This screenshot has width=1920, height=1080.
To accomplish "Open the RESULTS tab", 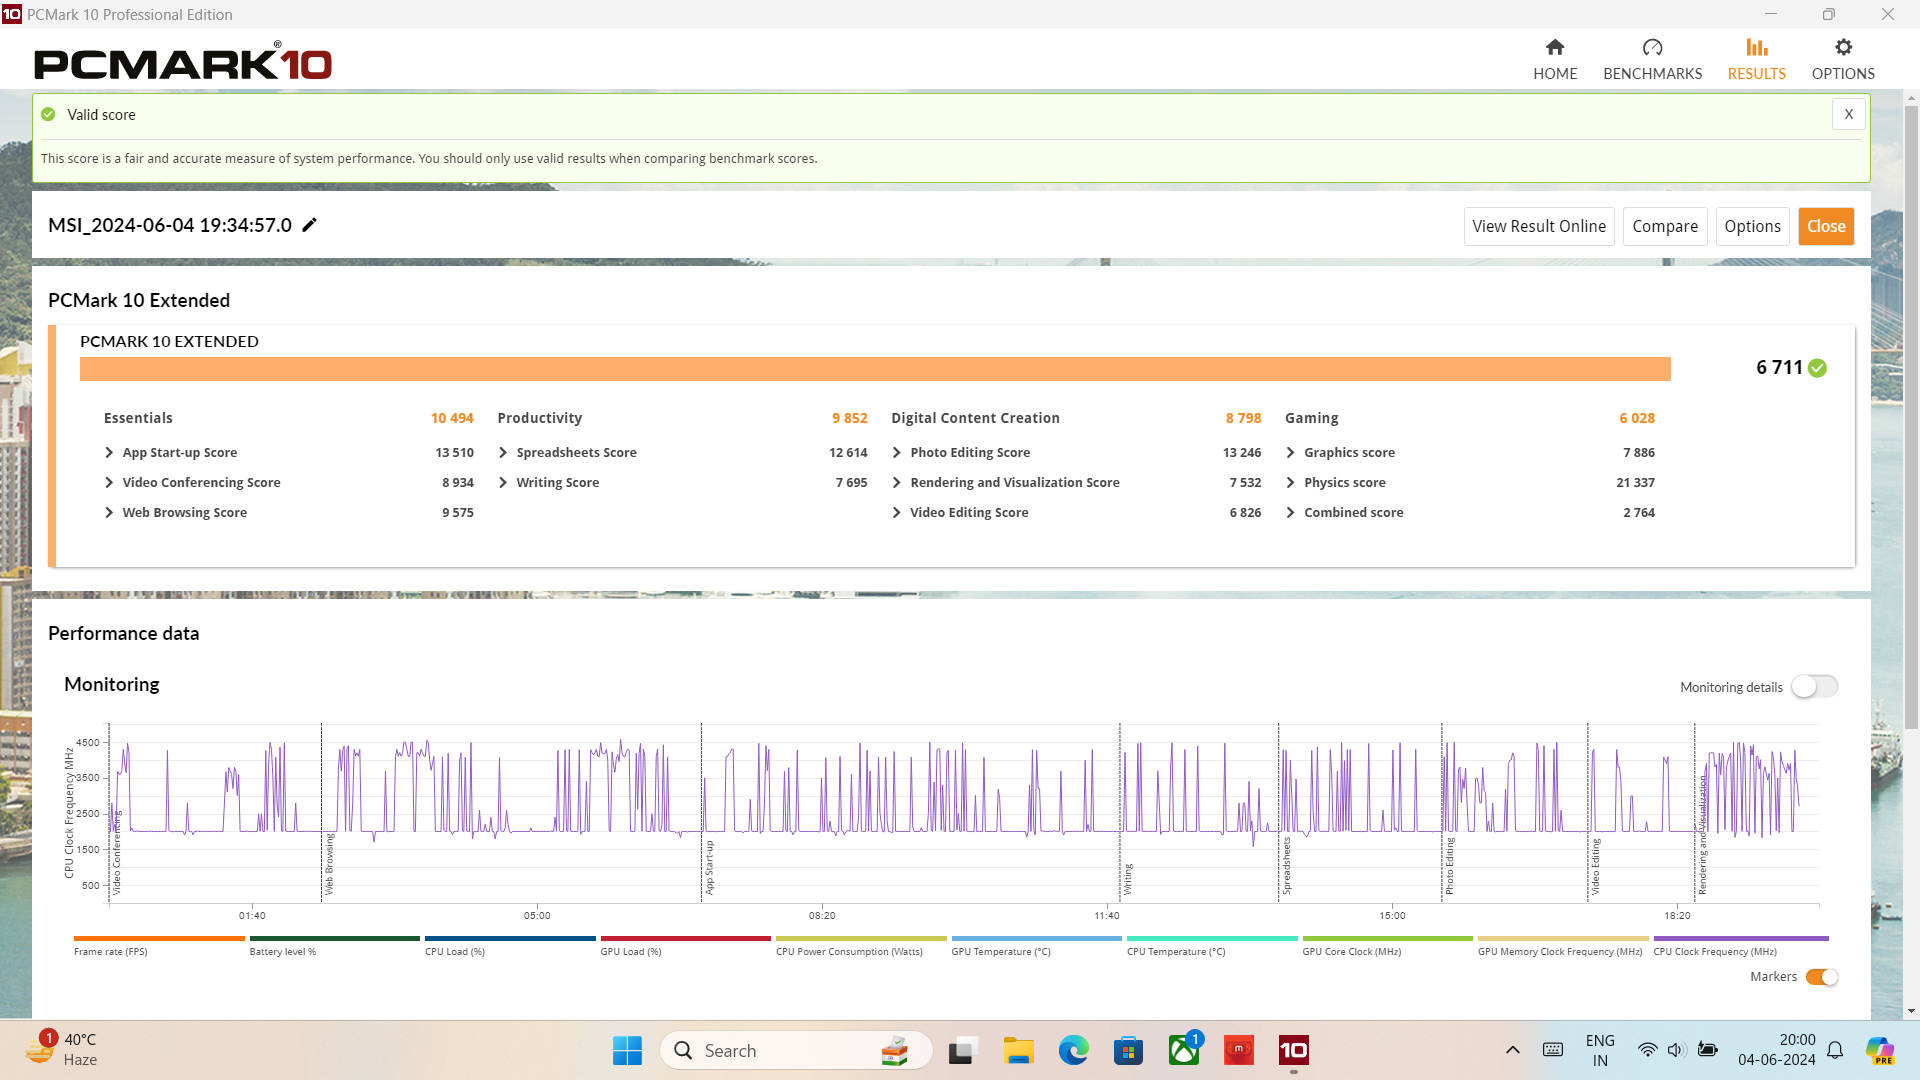I will (1756, 60).
